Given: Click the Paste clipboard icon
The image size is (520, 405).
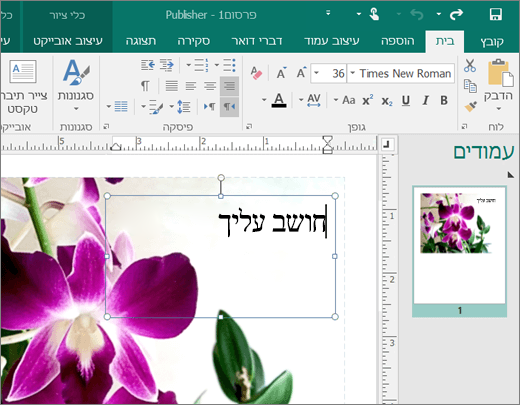Looking at the screenshot, I should click(x=500, y=72).
